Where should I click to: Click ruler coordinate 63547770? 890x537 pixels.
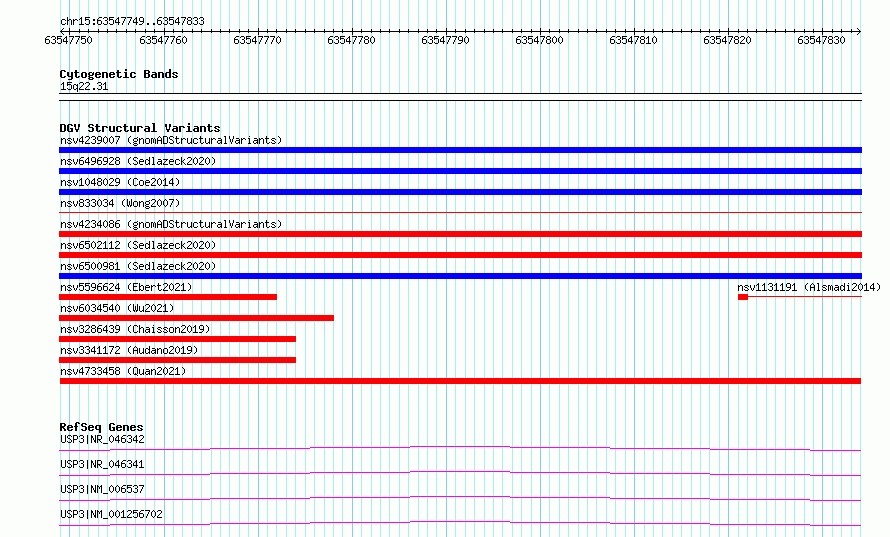[x=257, y=40]
